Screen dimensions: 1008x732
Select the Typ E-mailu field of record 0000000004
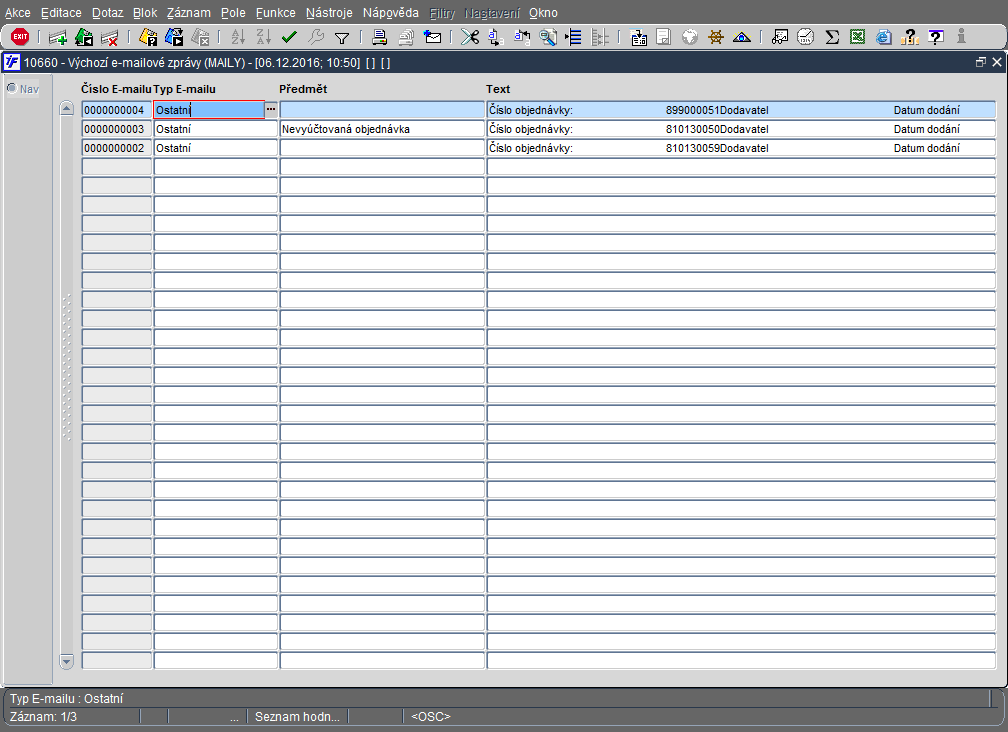[x=209, y=110]
